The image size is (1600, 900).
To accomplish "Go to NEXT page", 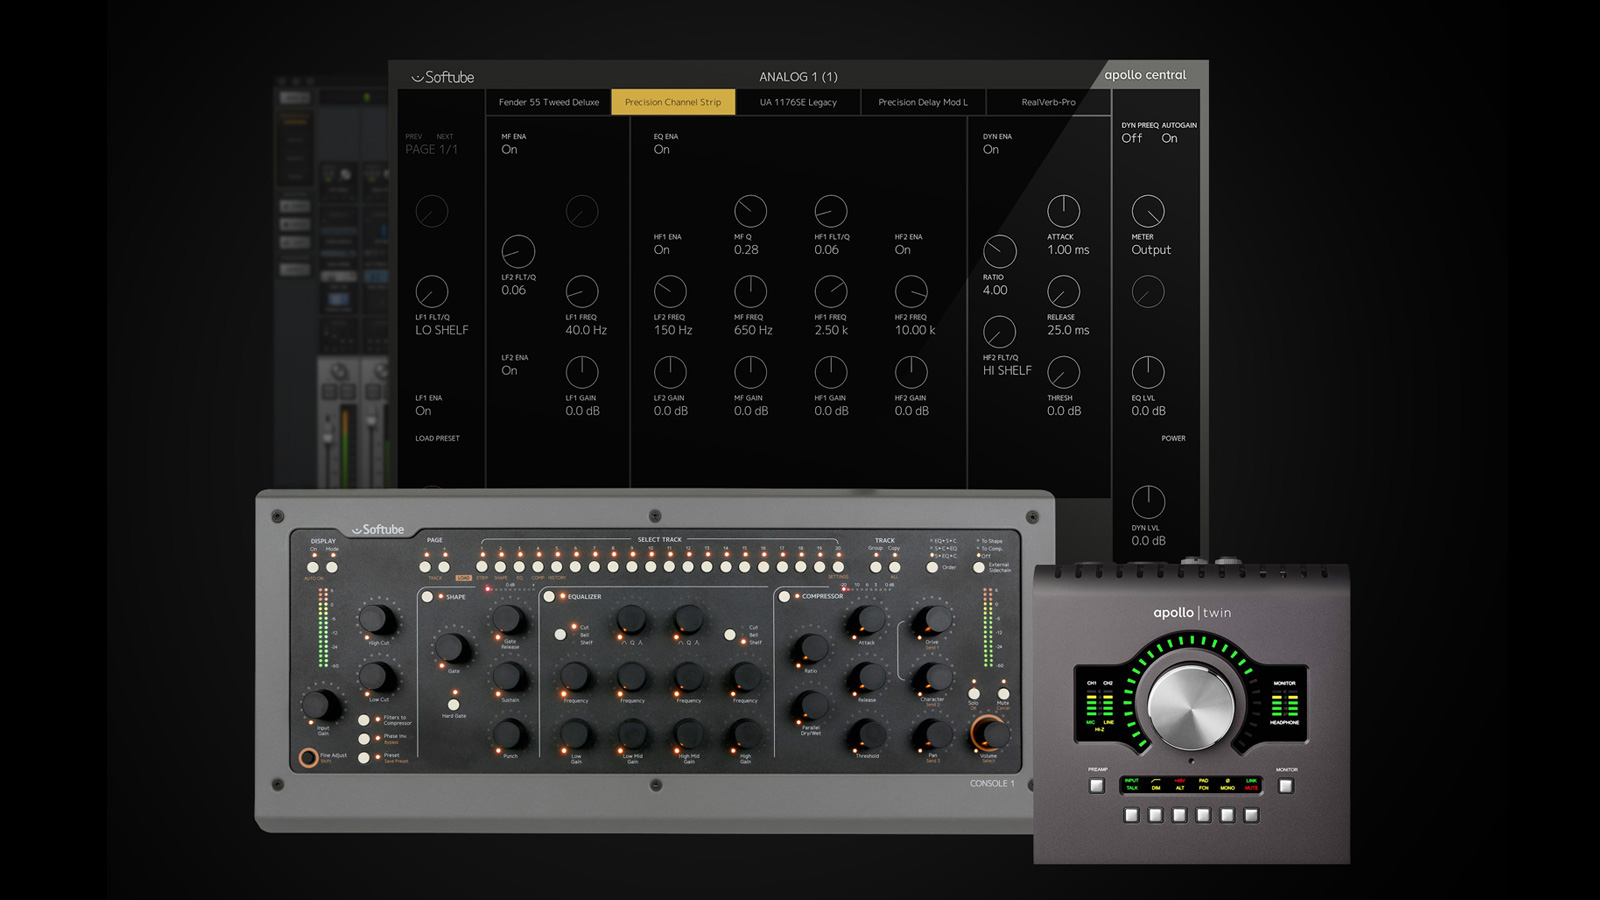I will point(445,136).
